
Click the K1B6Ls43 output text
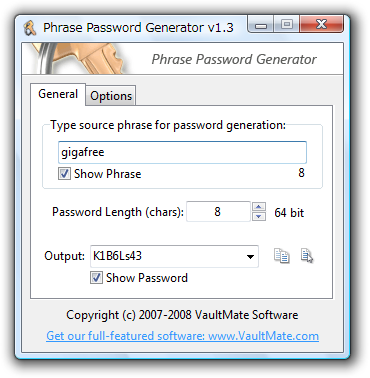117,256
